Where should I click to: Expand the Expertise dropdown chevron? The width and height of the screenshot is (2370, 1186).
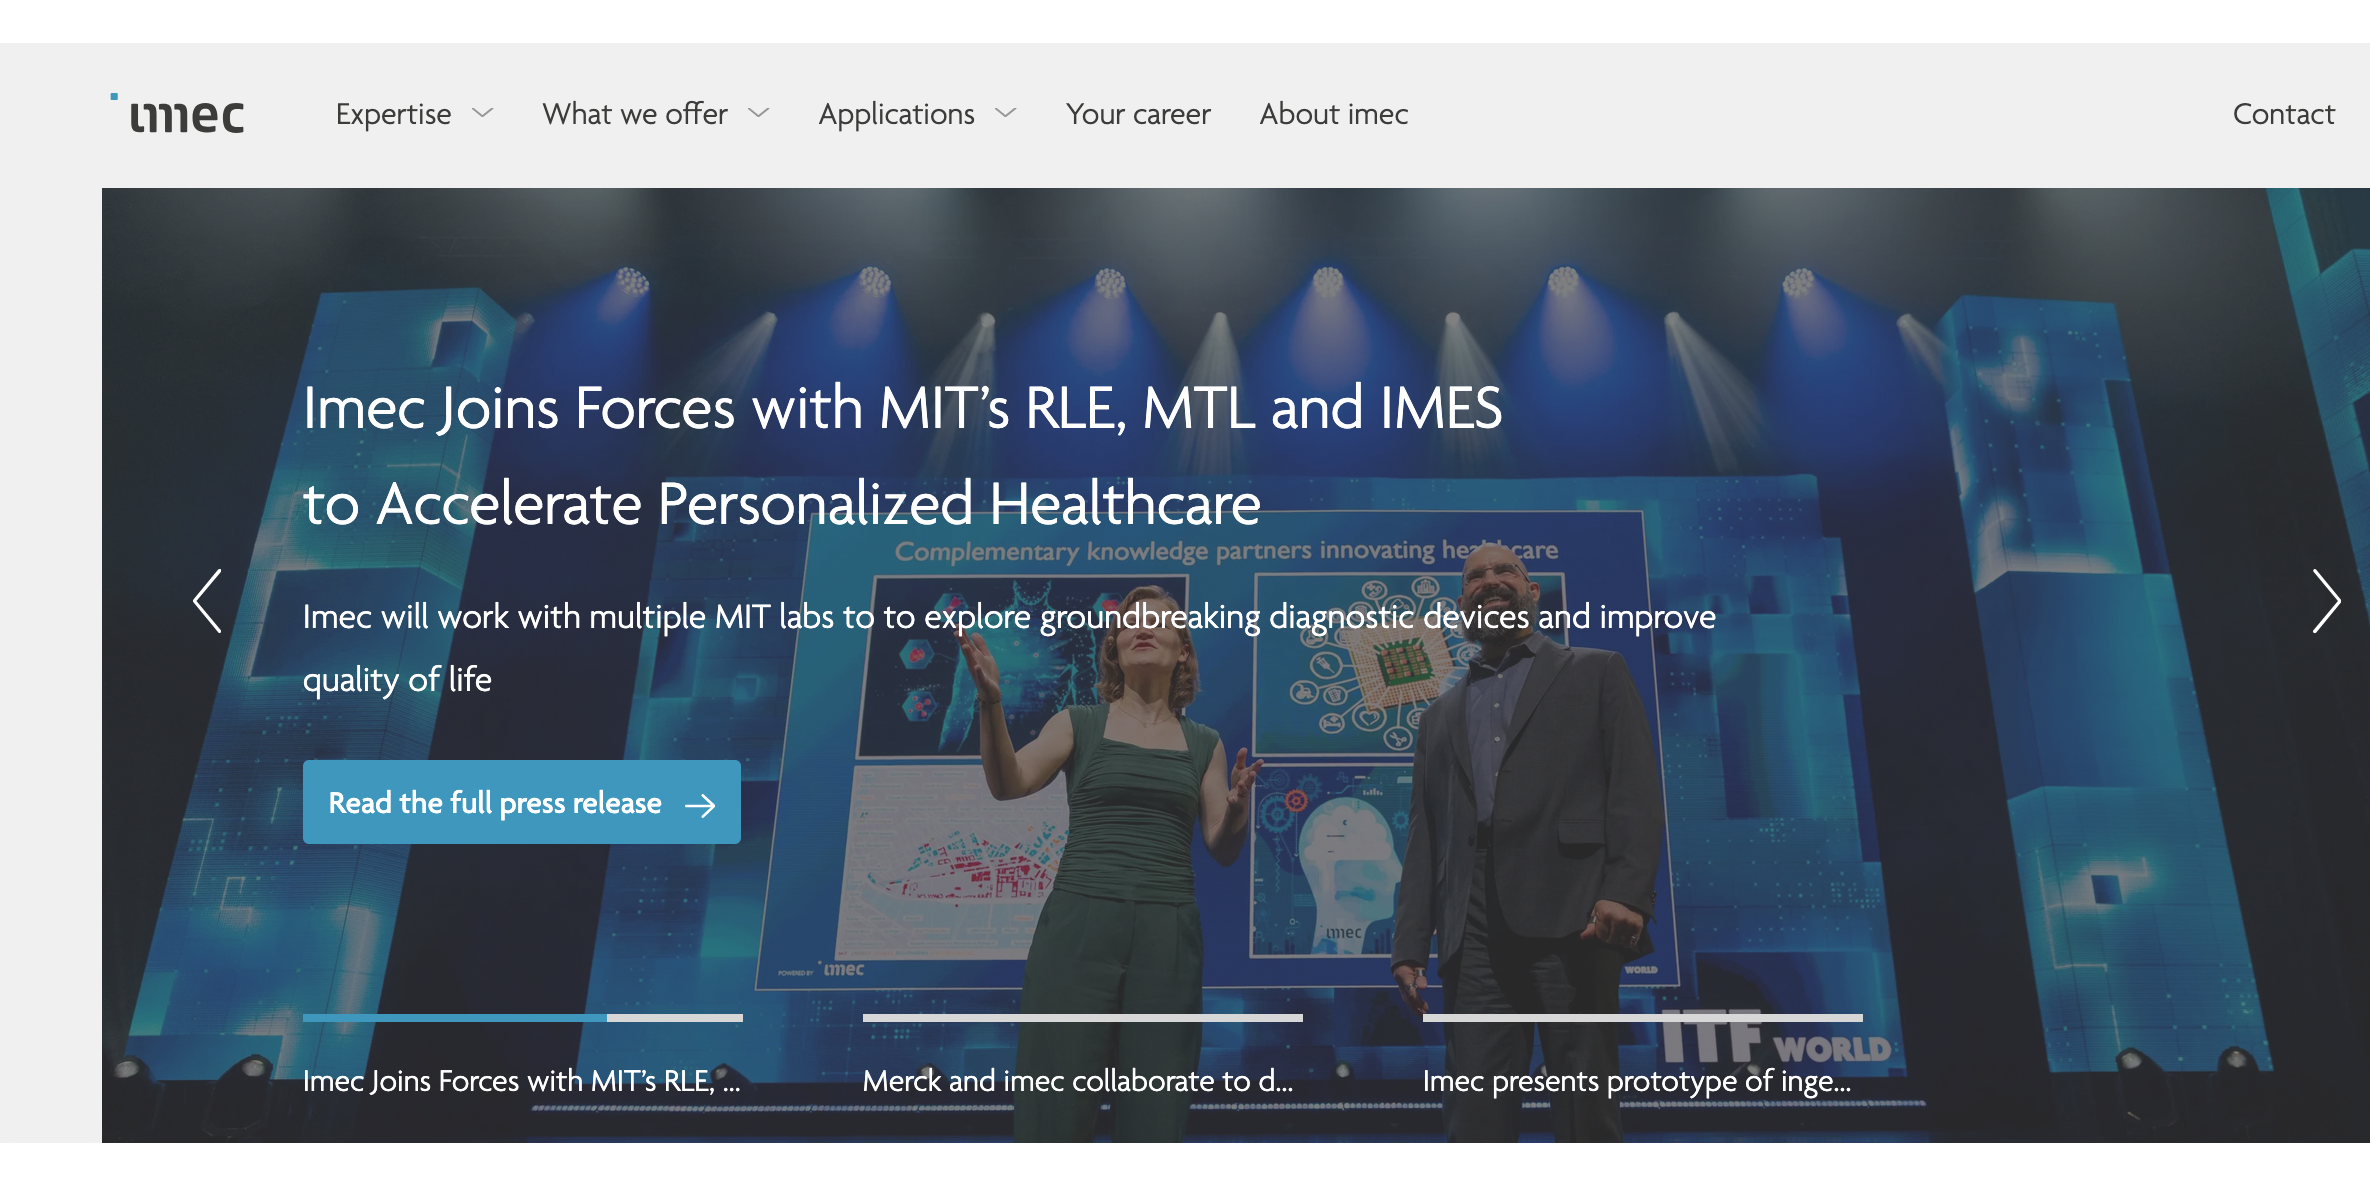[x=483, y=113]
